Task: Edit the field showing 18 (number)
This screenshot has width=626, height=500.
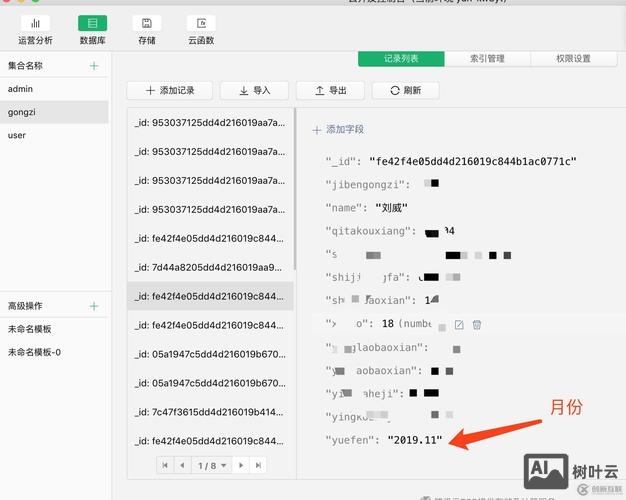Action: [459, 325]
